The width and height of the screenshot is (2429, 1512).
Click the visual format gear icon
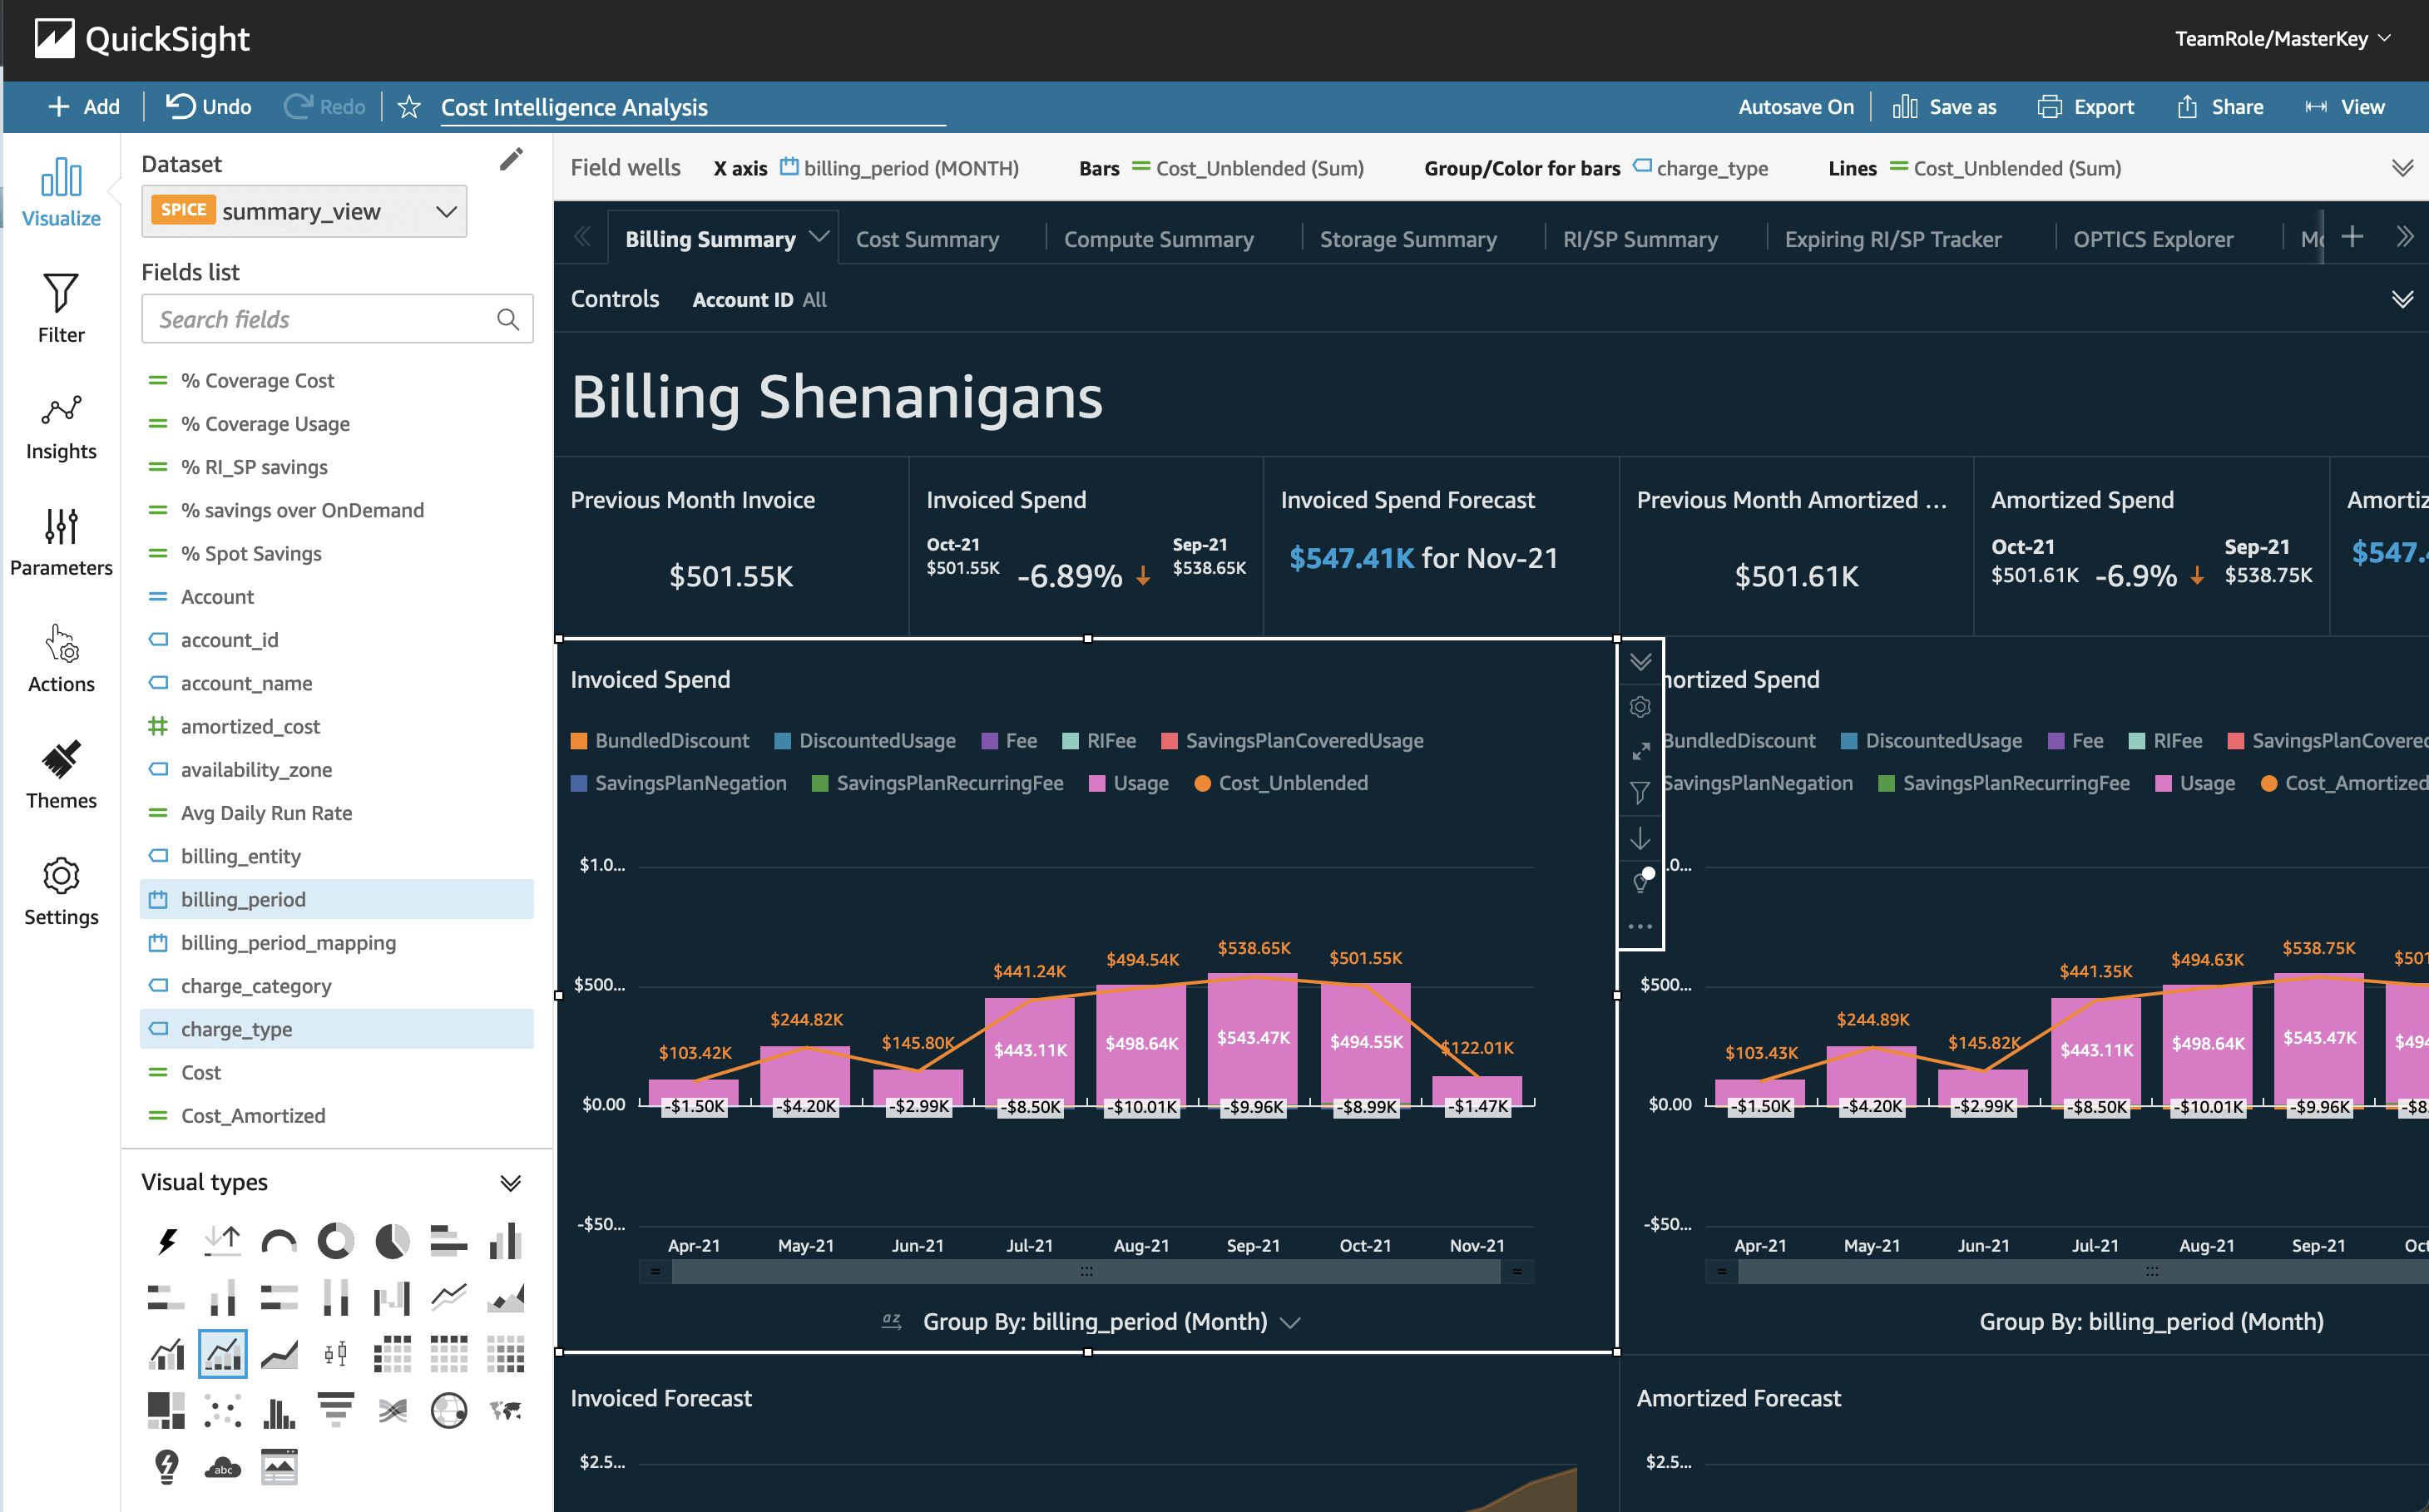[1640, 707]
